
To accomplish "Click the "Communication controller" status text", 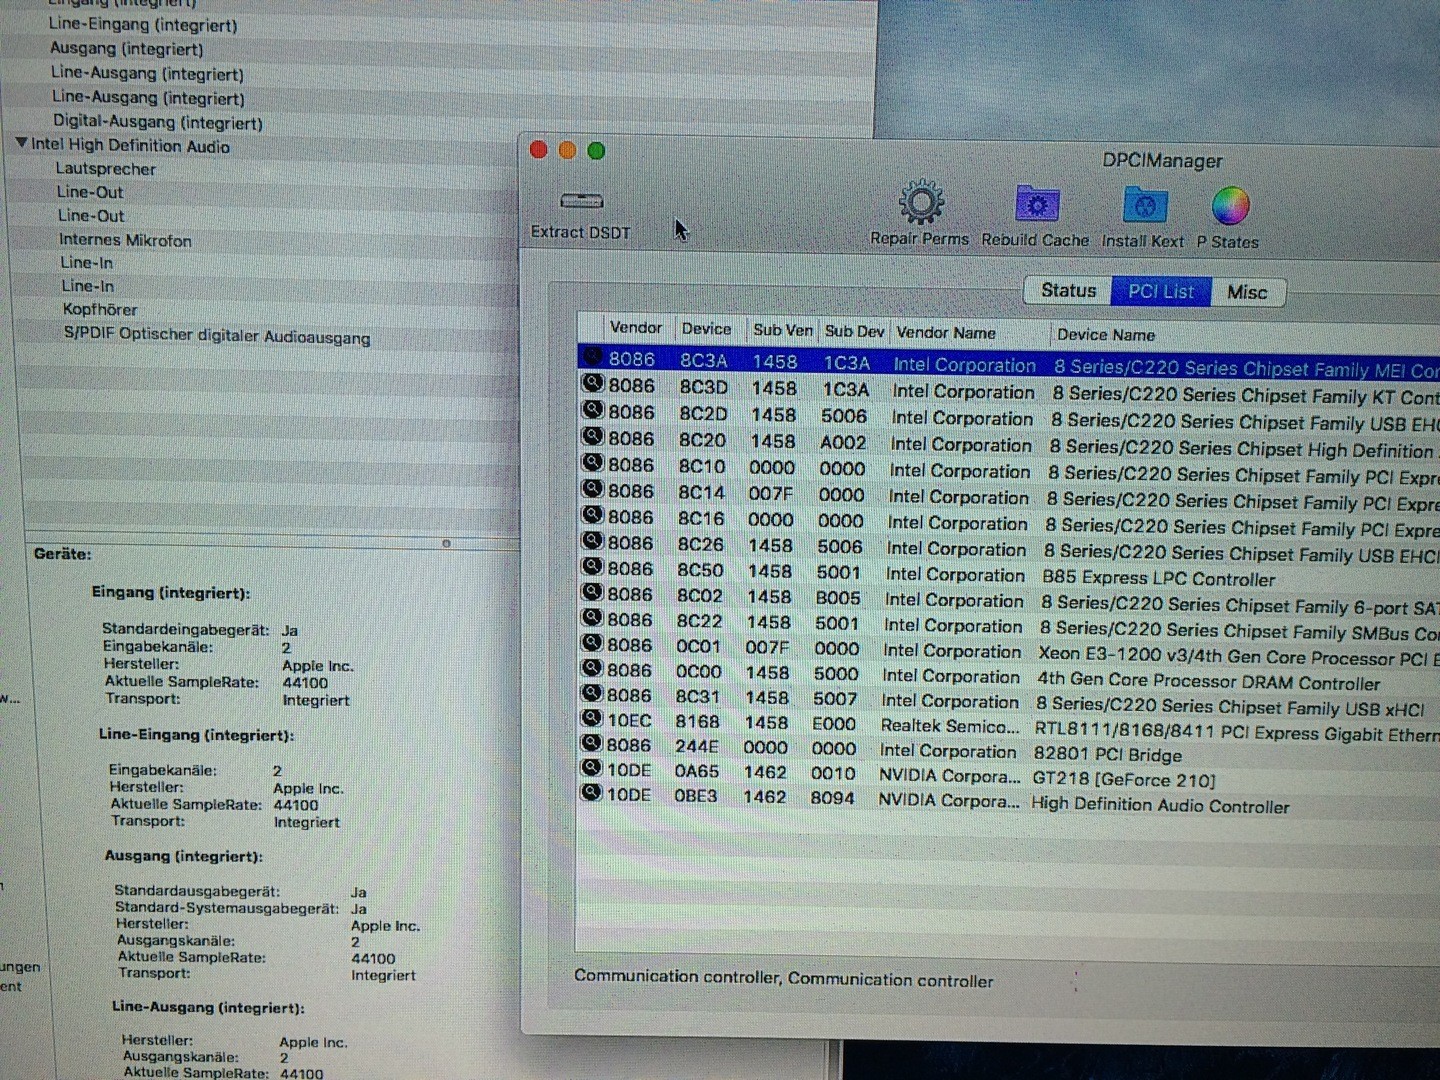I will [x=784, y=978].
